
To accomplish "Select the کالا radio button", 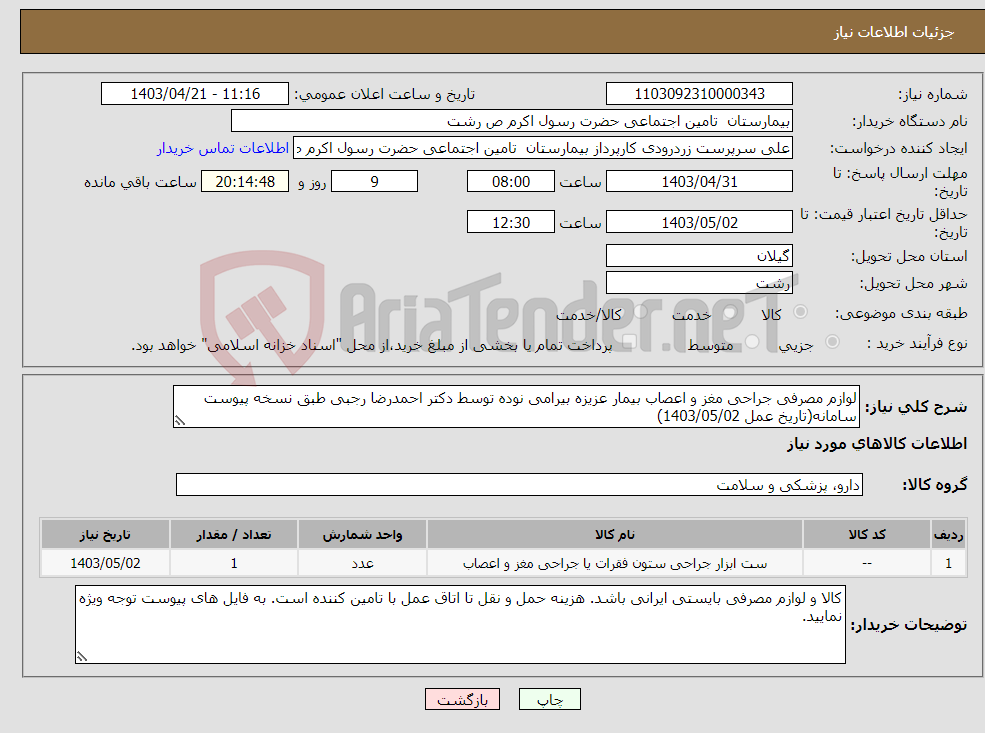I will (x=800, y=312).
